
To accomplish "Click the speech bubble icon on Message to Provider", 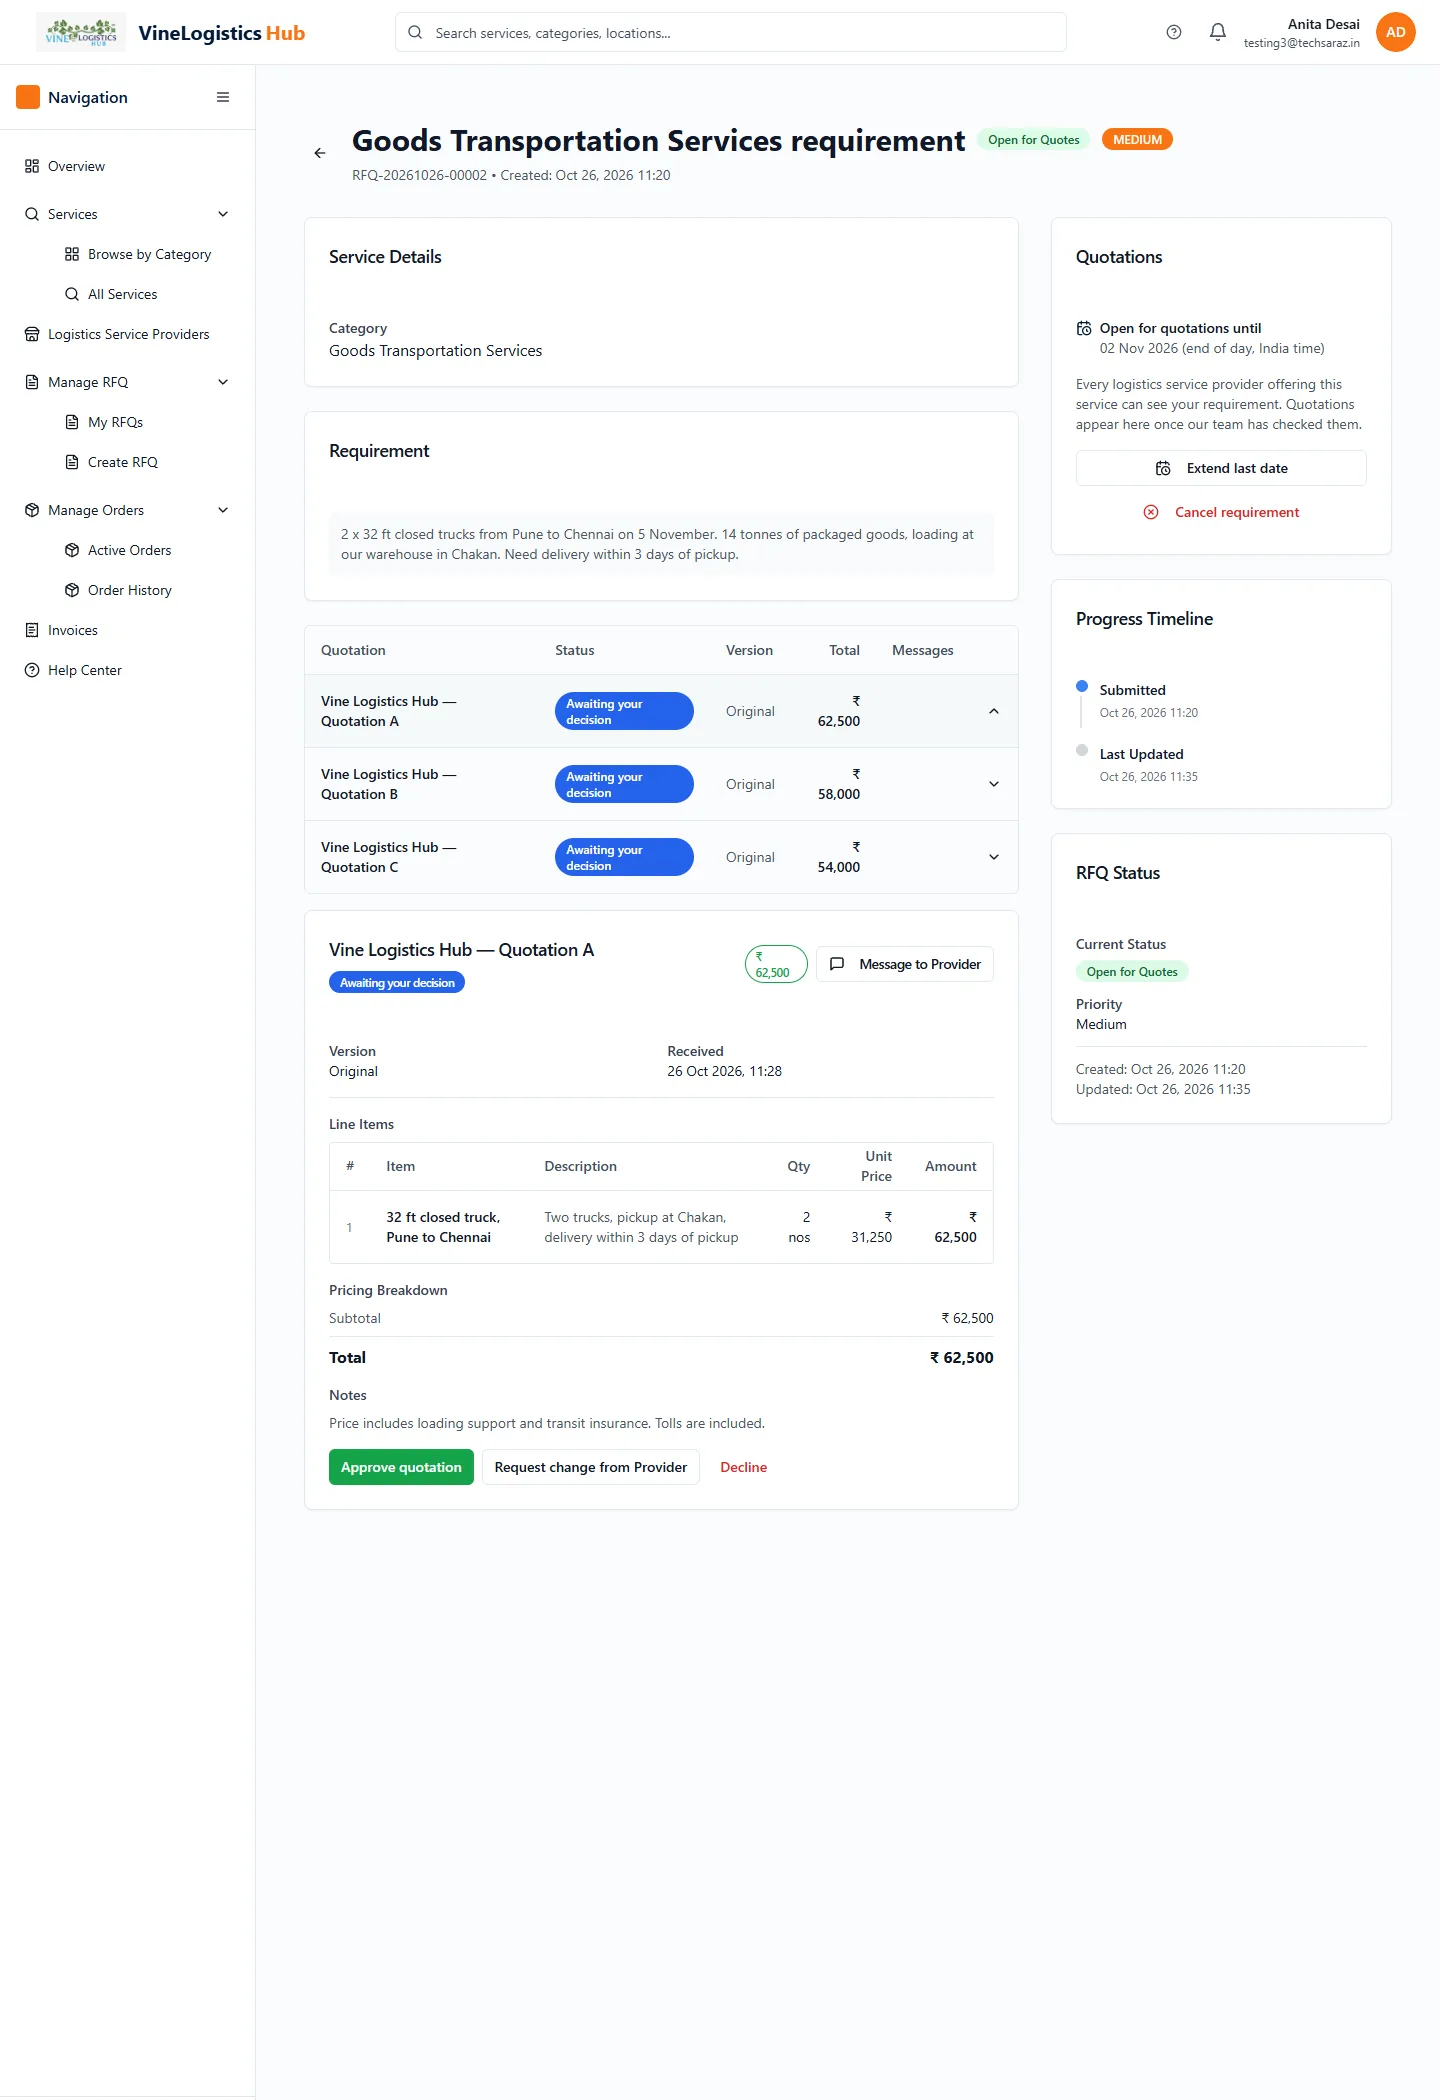I will pyautogui.click(x=837, y=964).
